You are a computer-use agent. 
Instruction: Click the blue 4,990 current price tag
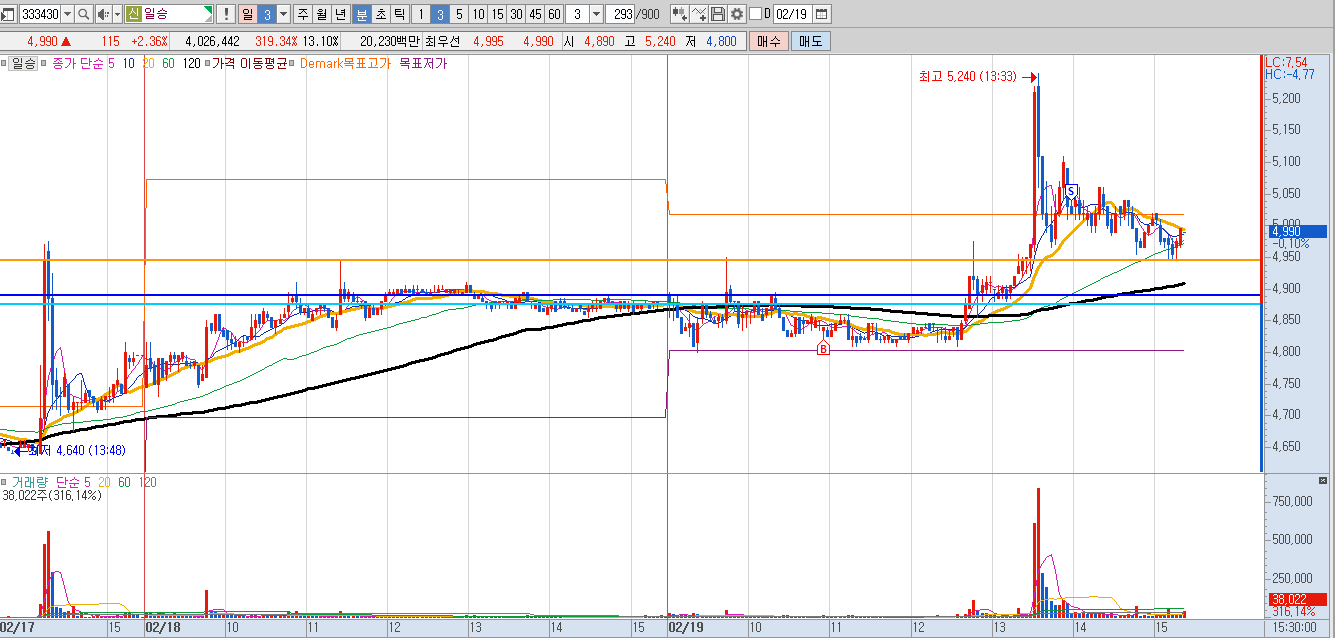pyautogui.click(x=1297, y=231)
